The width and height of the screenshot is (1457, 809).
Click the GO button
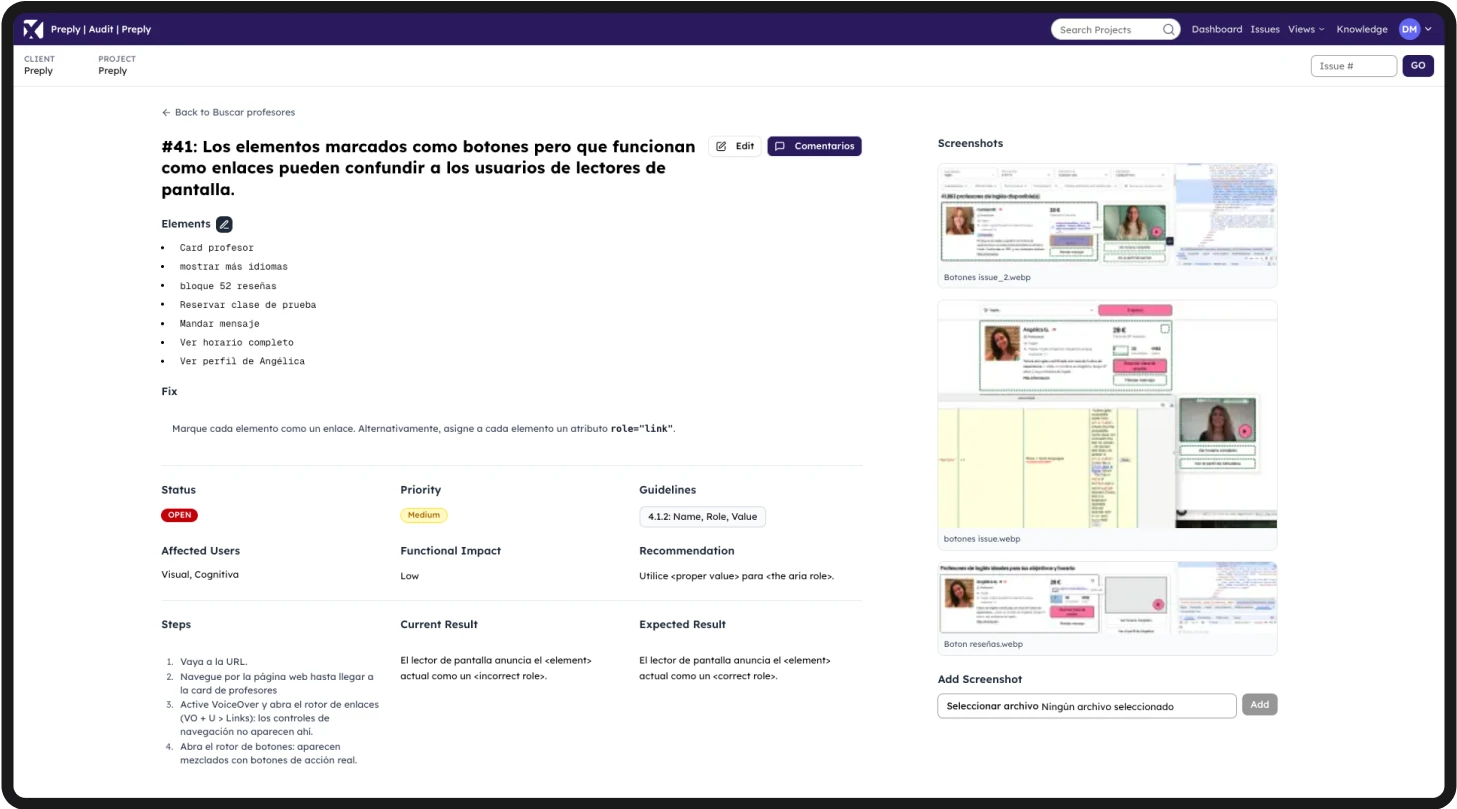[x=1418, y=66]
